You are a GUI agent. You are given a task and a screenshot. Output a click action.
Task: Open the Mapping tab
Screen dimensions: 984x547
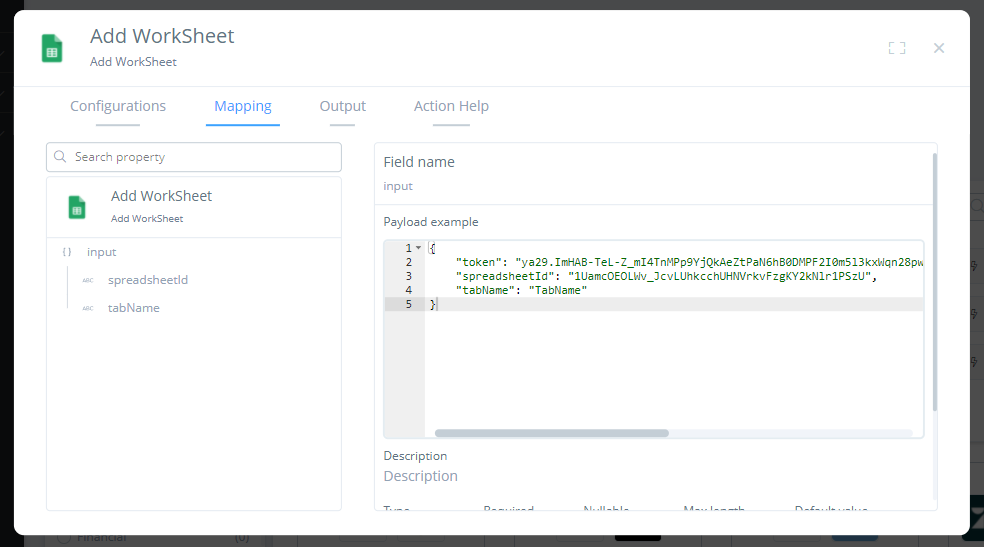[x=243, y=106]
